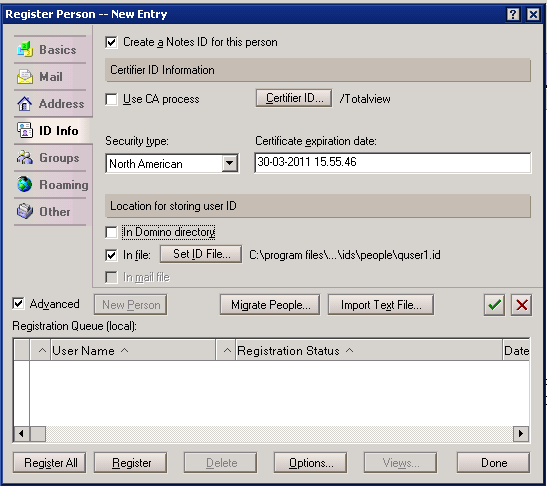The height and width of the screenshot is (488, 547).
Task: Click the question mark help icon
Action: tap(513, 14)
